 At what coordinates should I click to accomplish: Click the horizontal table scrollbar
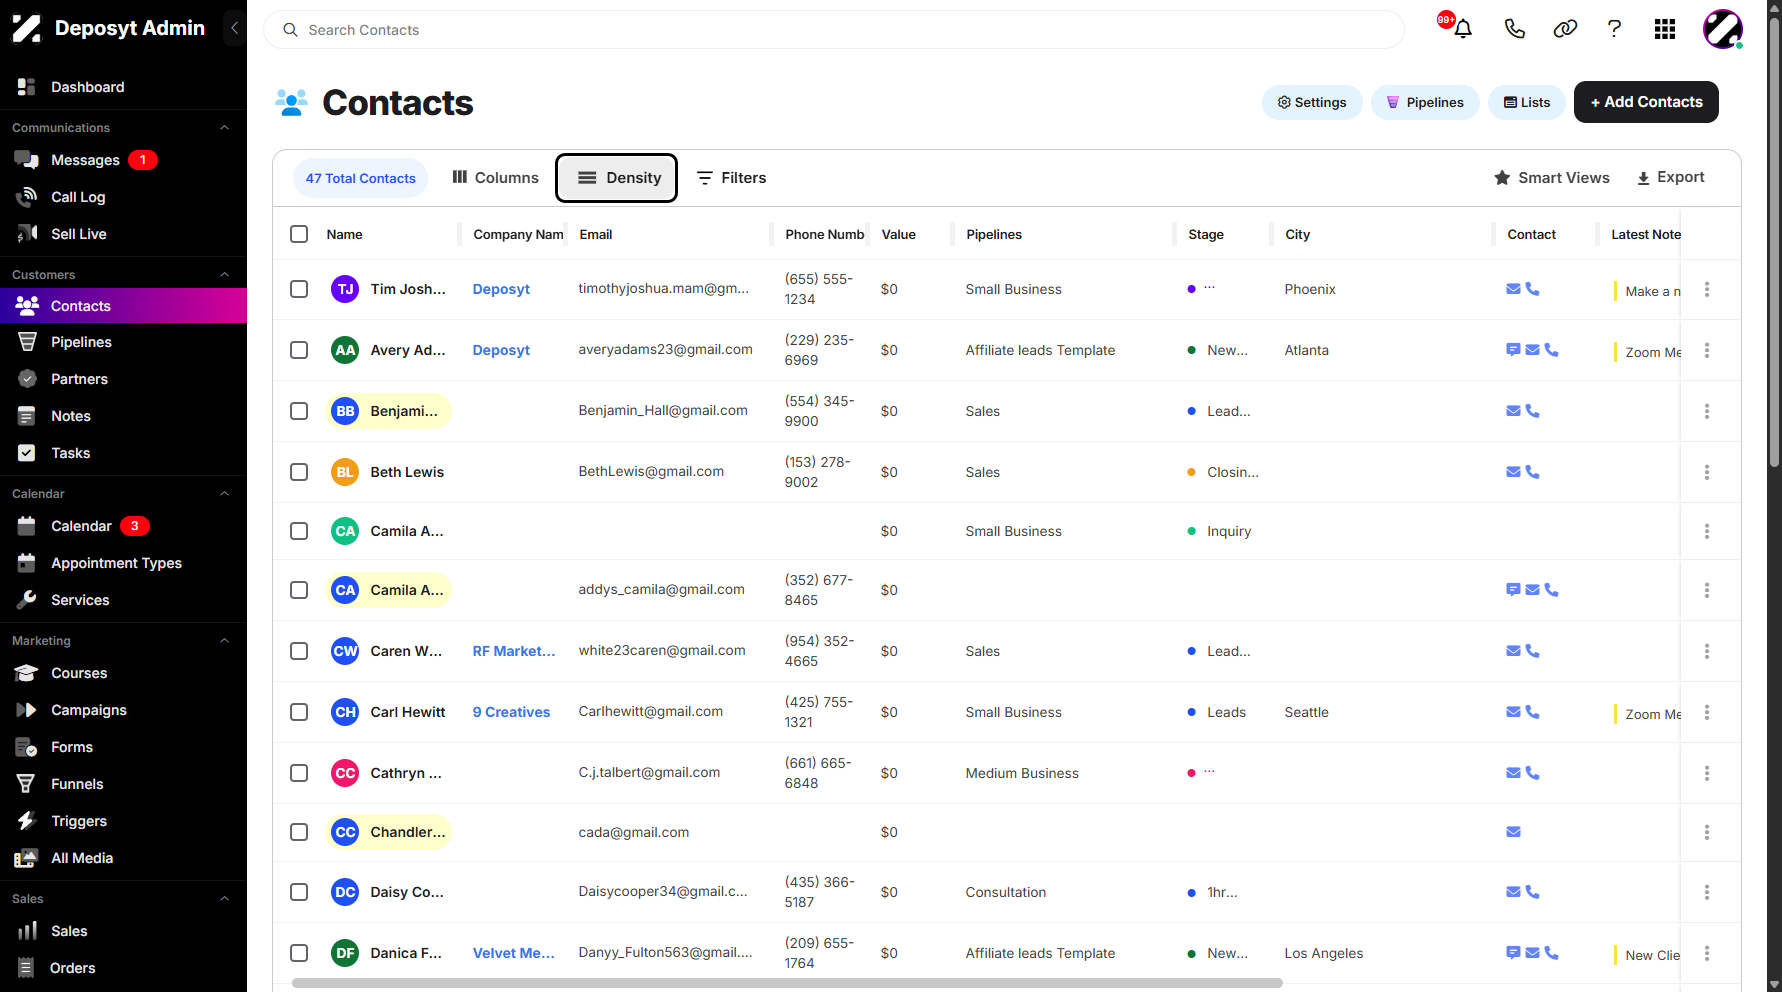787,983
